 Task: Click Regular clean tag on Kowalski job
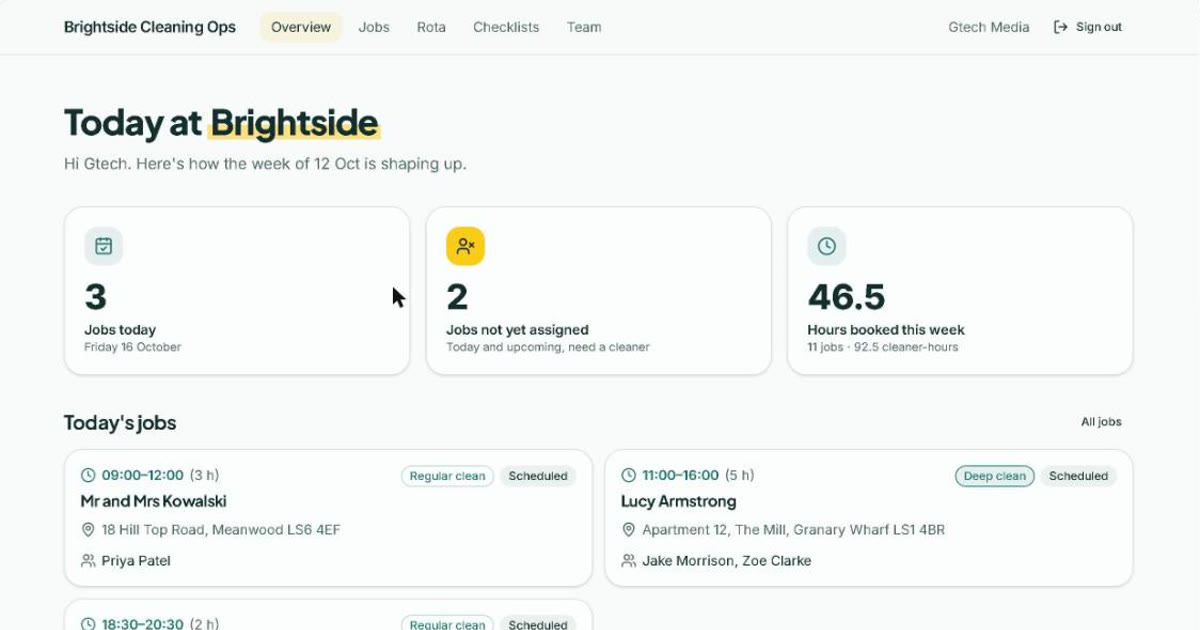pos(447,476)
